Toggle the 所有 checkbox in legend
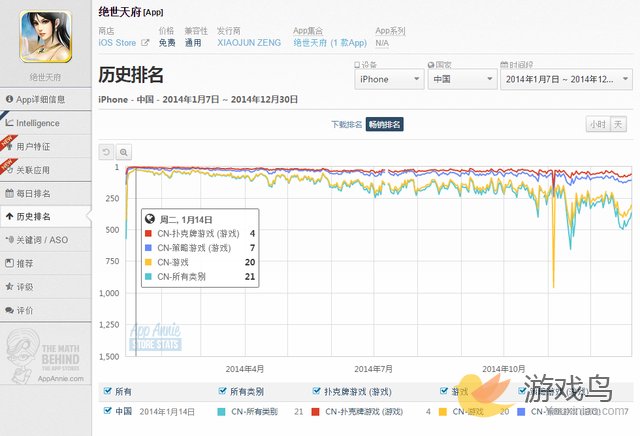 109,391
